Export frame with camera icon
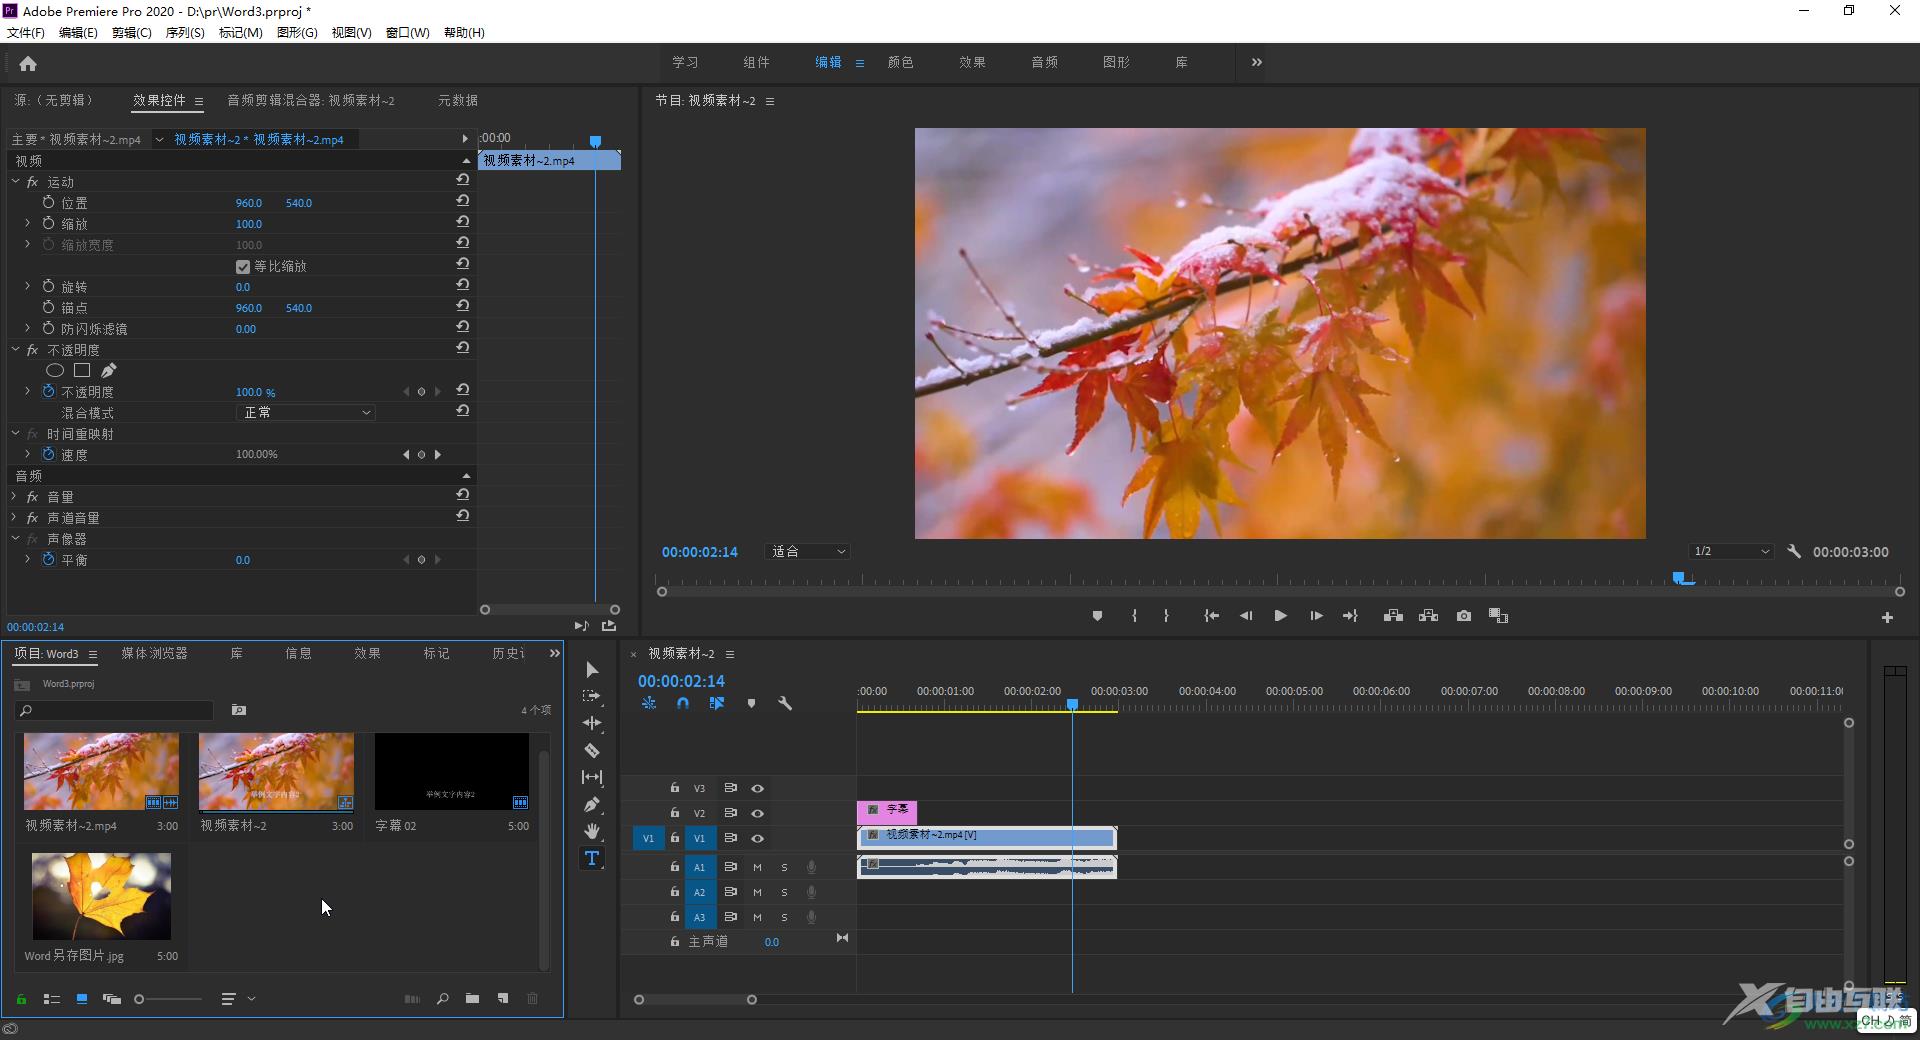 click(x=1464, y=616)
